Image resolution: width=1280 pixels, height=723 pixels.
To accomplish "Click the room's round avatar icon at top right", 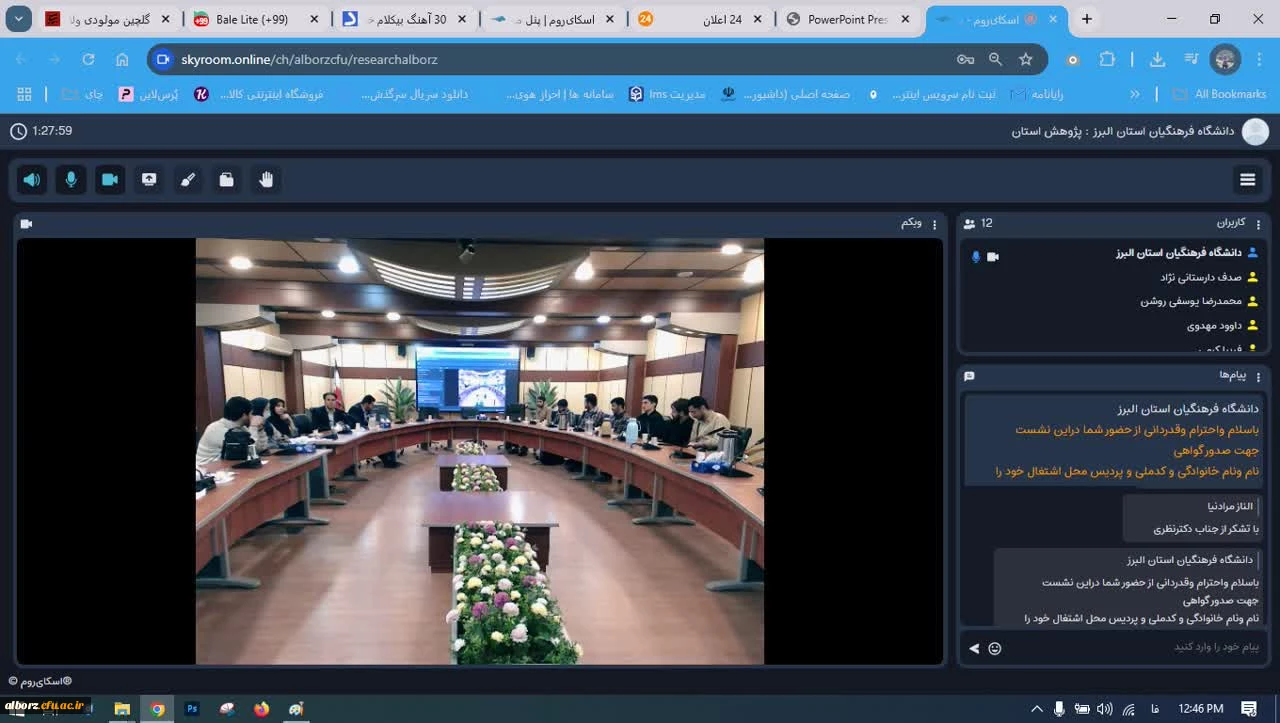I will 1255,131.
